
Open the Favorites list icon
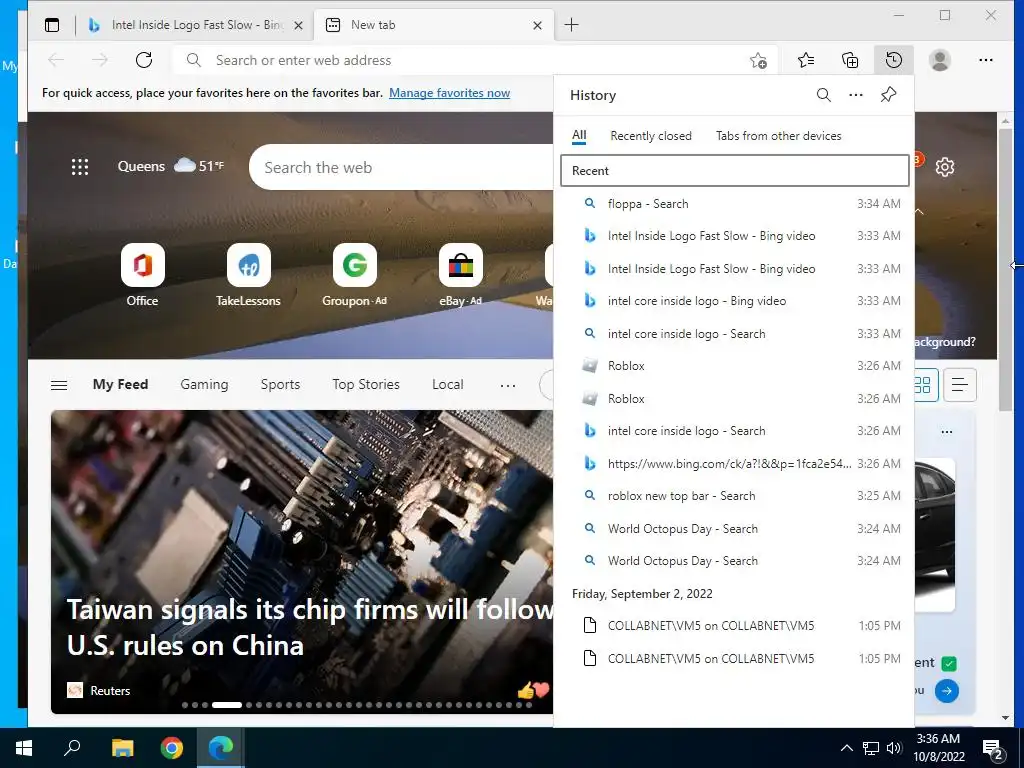tap(806, 60)
